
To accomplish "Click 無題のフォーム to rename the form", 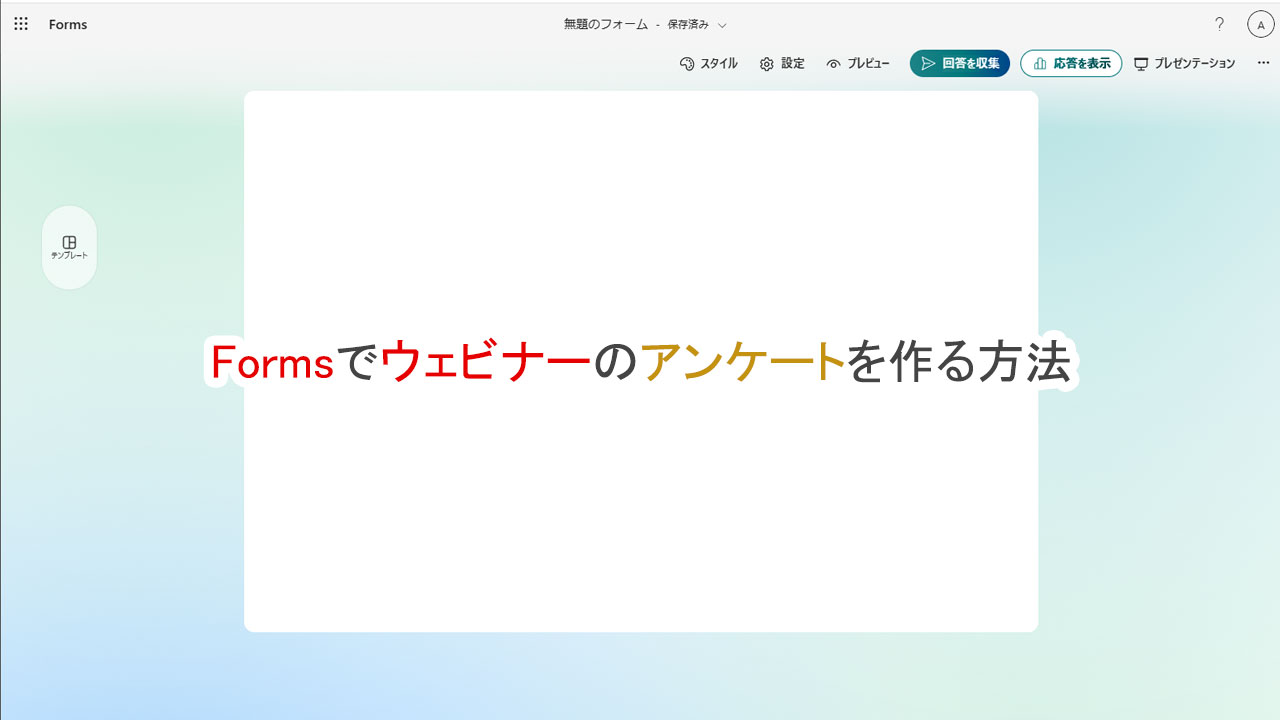I will pyautogui.click(x=605, y=24).
